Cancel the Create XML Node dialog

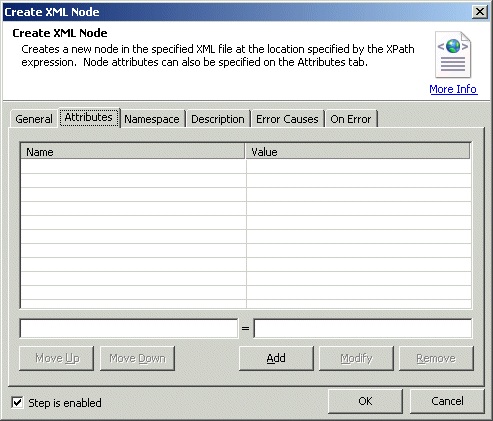447,401
